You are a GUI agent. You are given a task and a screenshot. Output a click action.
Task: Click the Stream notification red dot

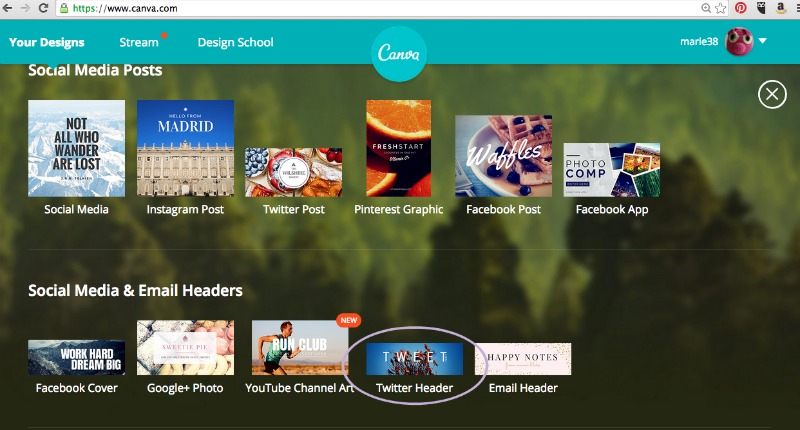click(x=164, y=35)
